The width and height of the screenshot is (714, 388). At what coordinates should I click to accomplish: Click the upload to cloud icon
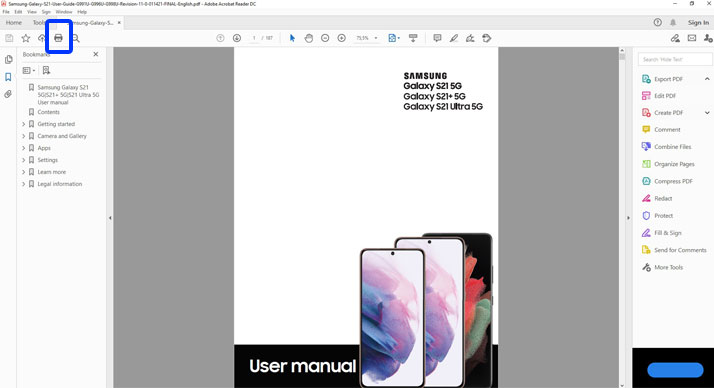42,38
